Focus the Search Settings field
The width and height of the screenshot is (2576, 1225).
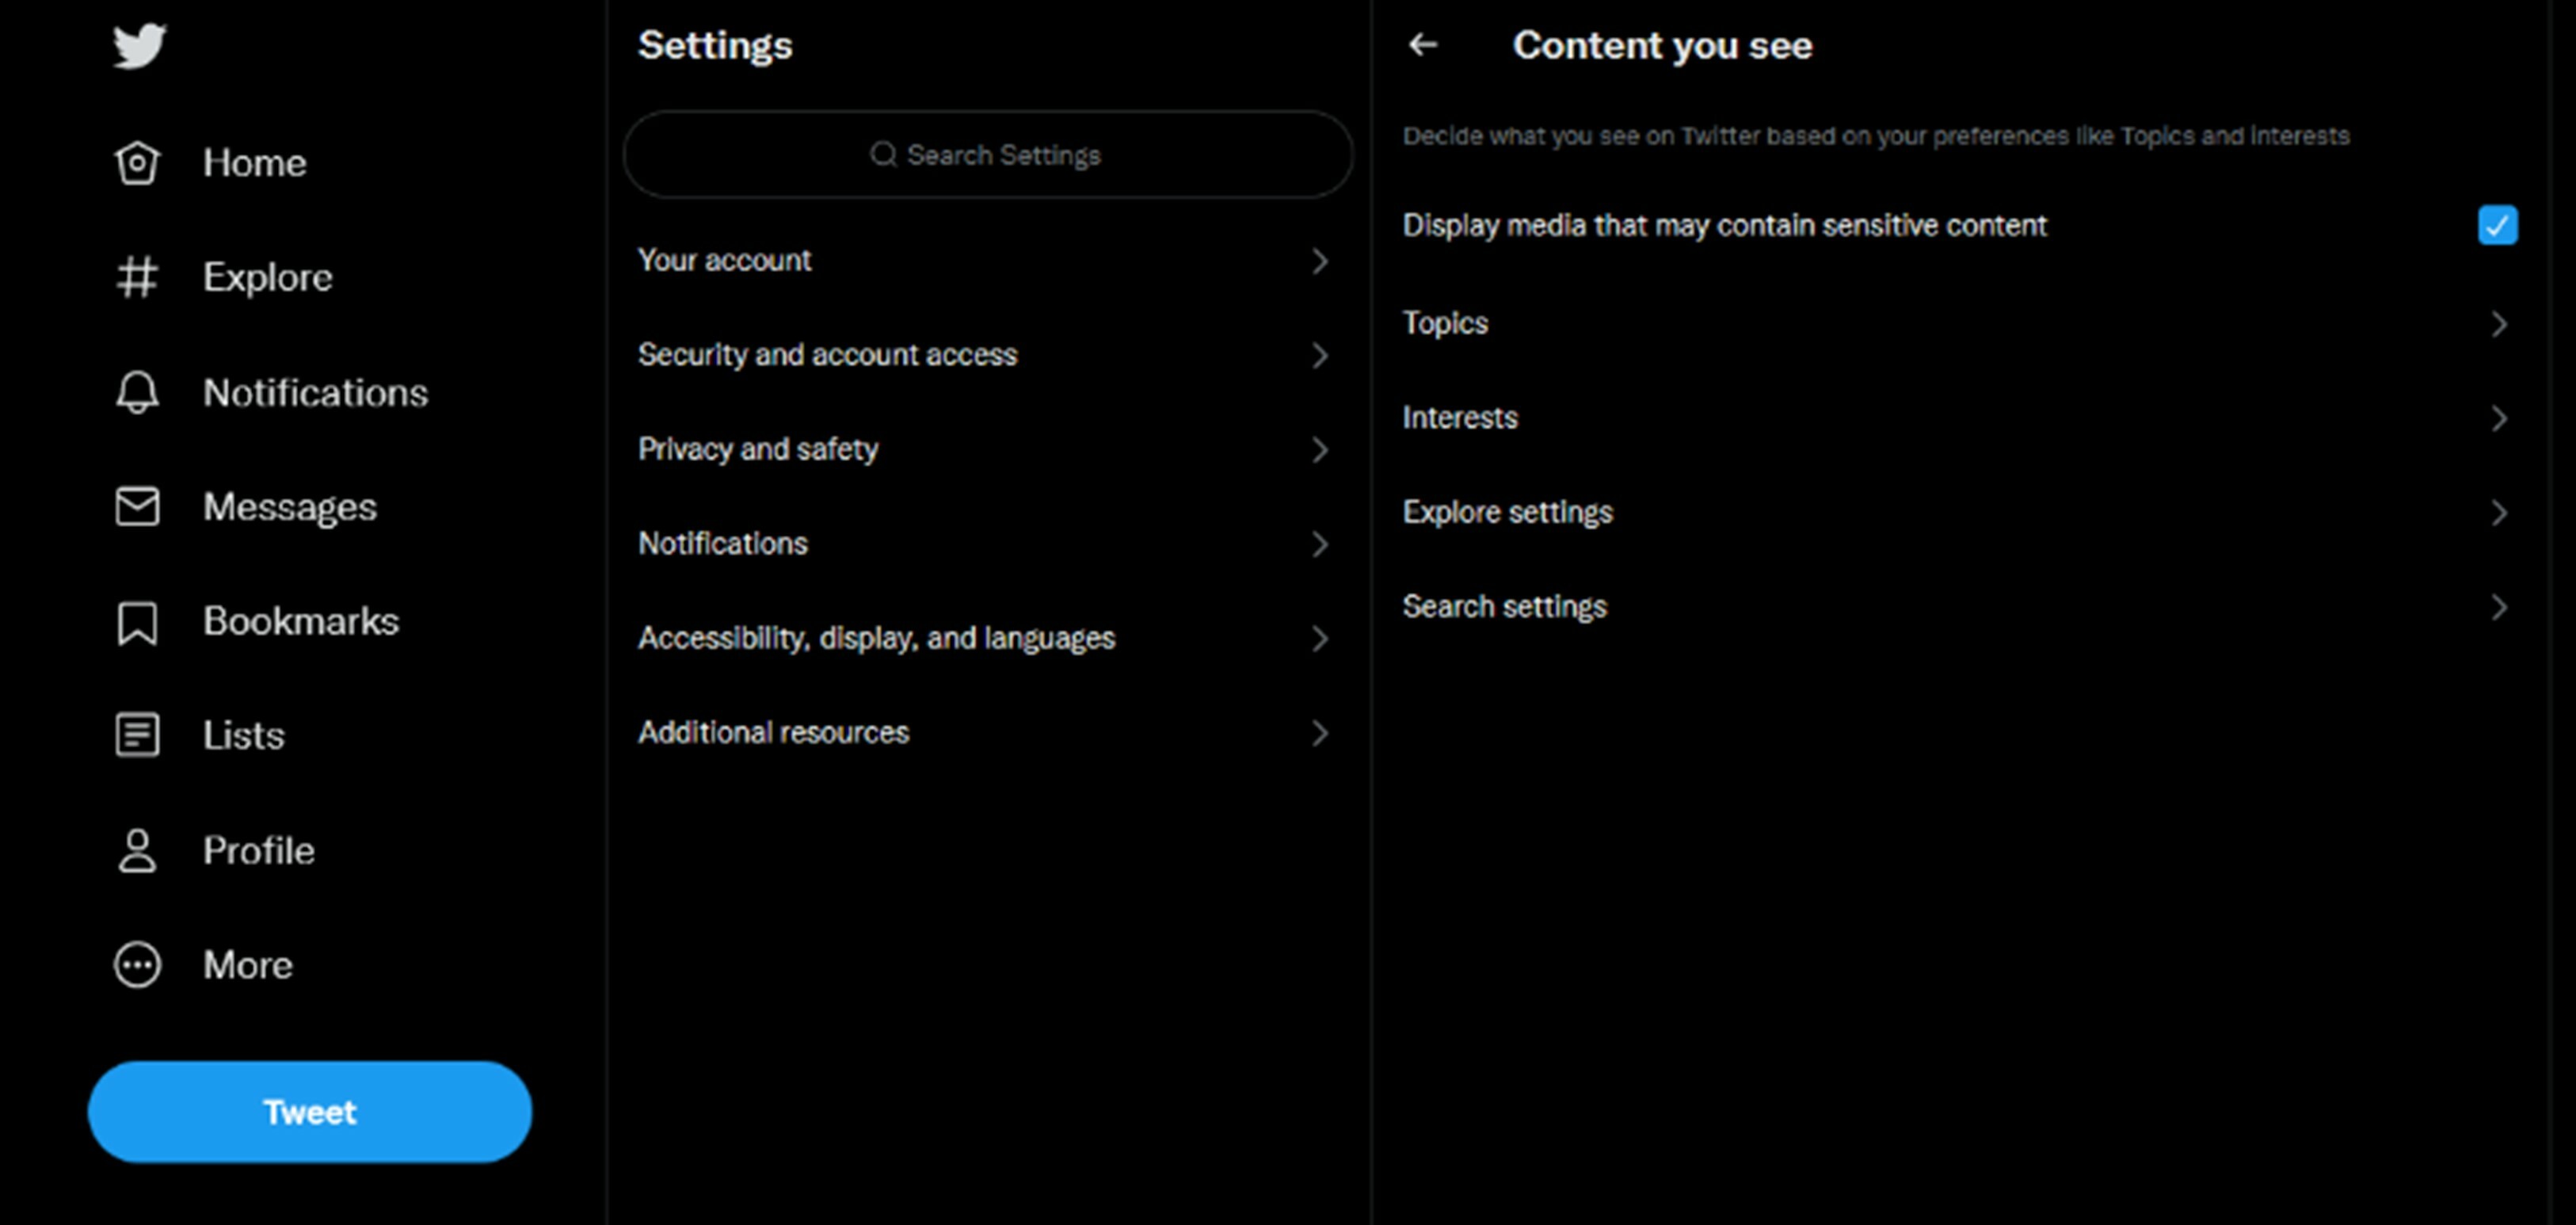point(988,155)
